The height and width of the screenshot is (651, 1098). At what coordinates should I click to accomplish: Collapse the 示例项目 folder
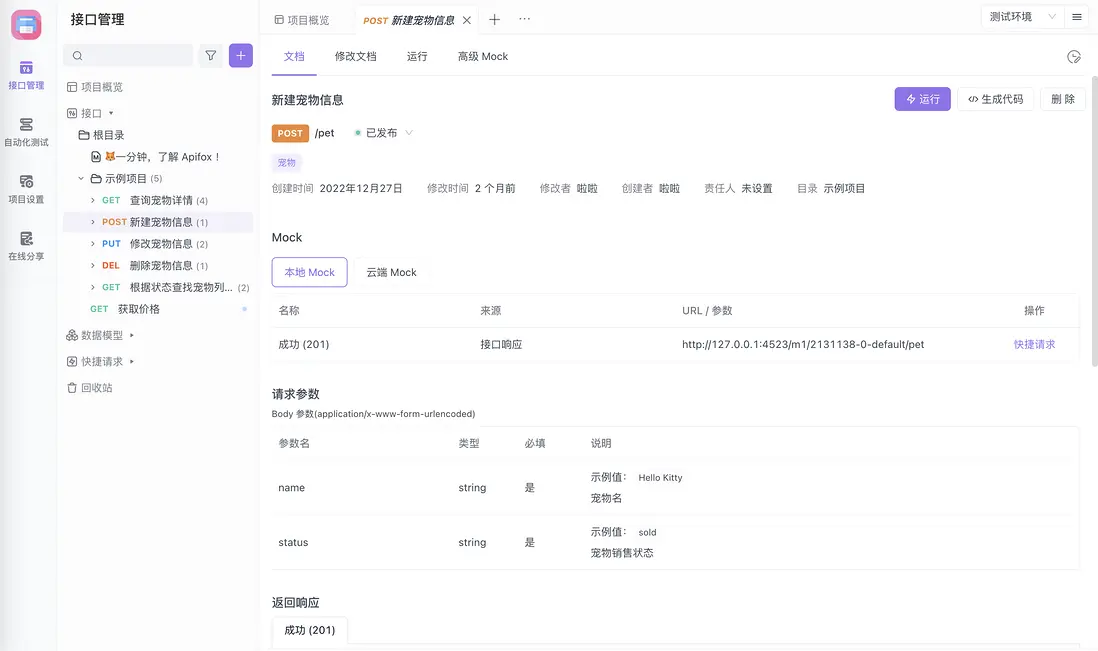(x=81, y=178)
